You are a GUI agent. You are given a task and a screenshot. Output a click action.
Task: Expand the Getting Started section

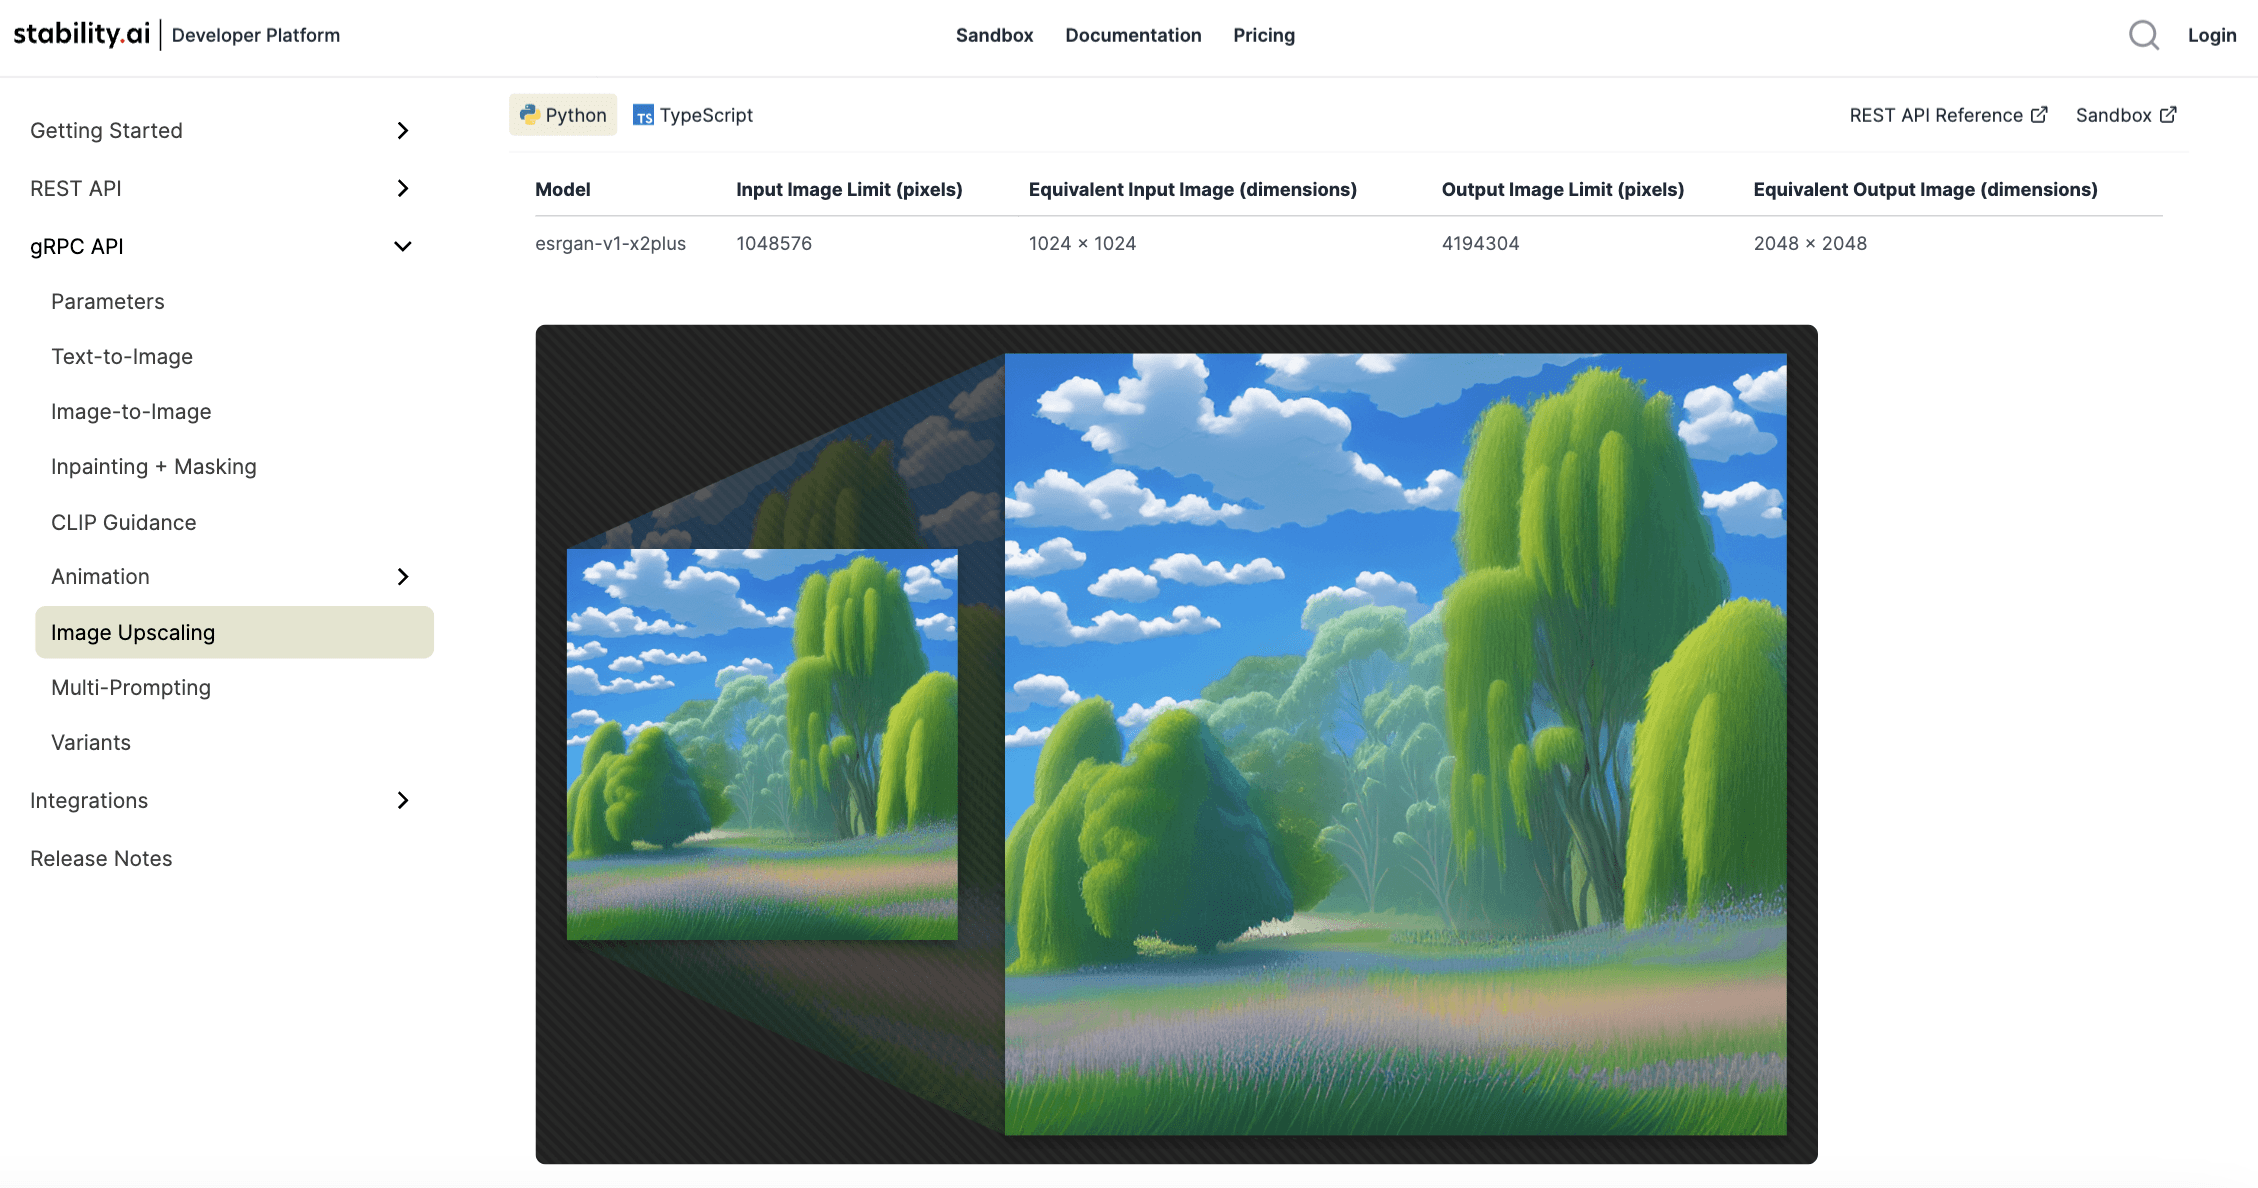[x=403, y=130]
